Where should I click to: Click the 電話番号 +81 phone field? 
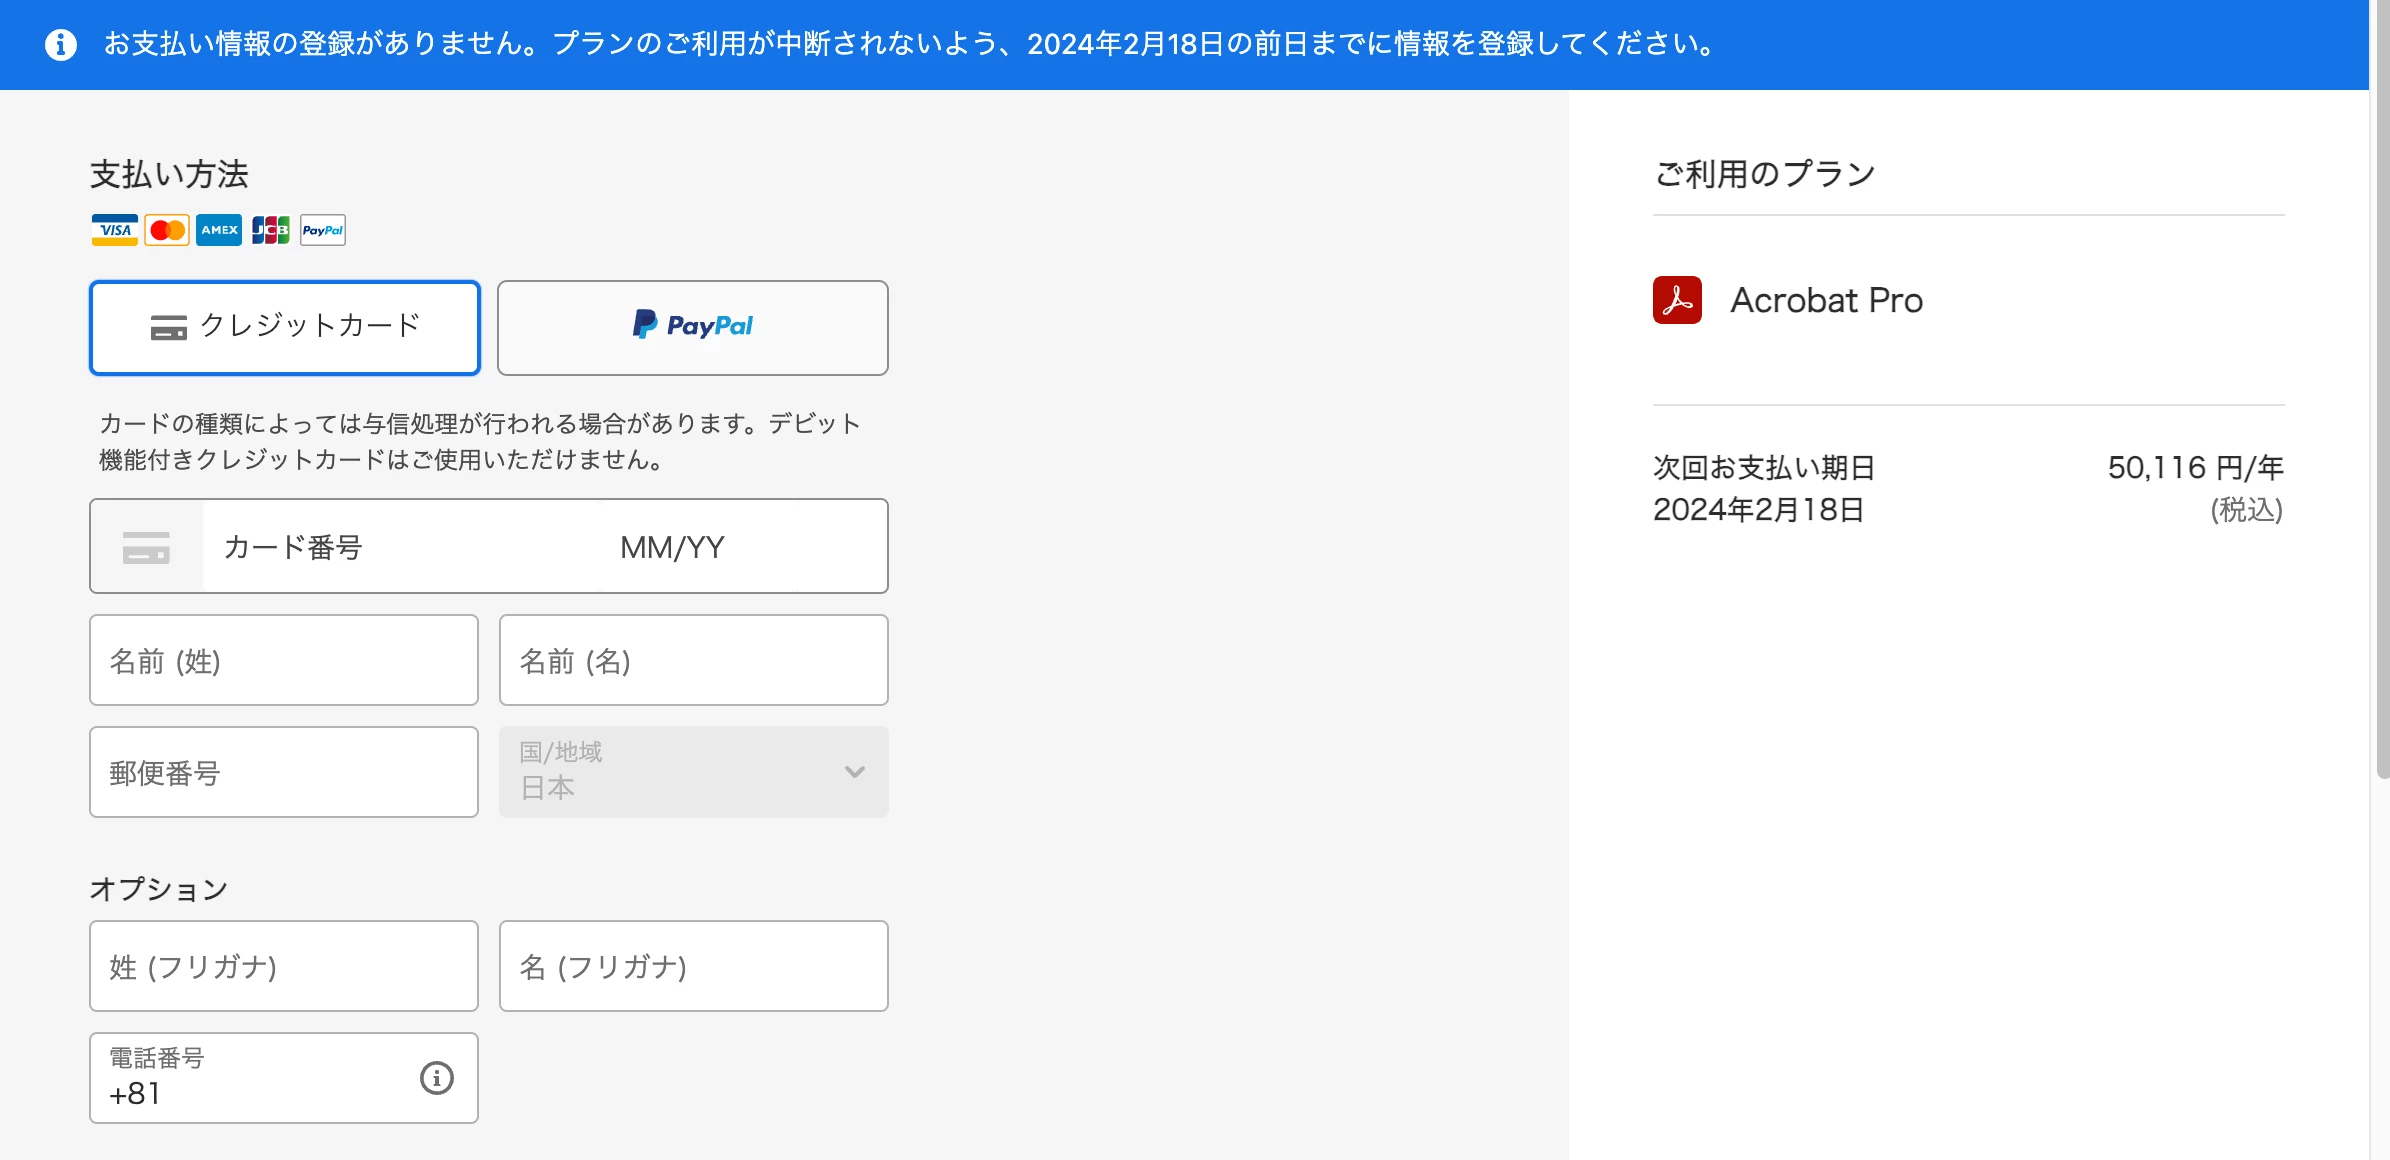[x=250, y=1080]
